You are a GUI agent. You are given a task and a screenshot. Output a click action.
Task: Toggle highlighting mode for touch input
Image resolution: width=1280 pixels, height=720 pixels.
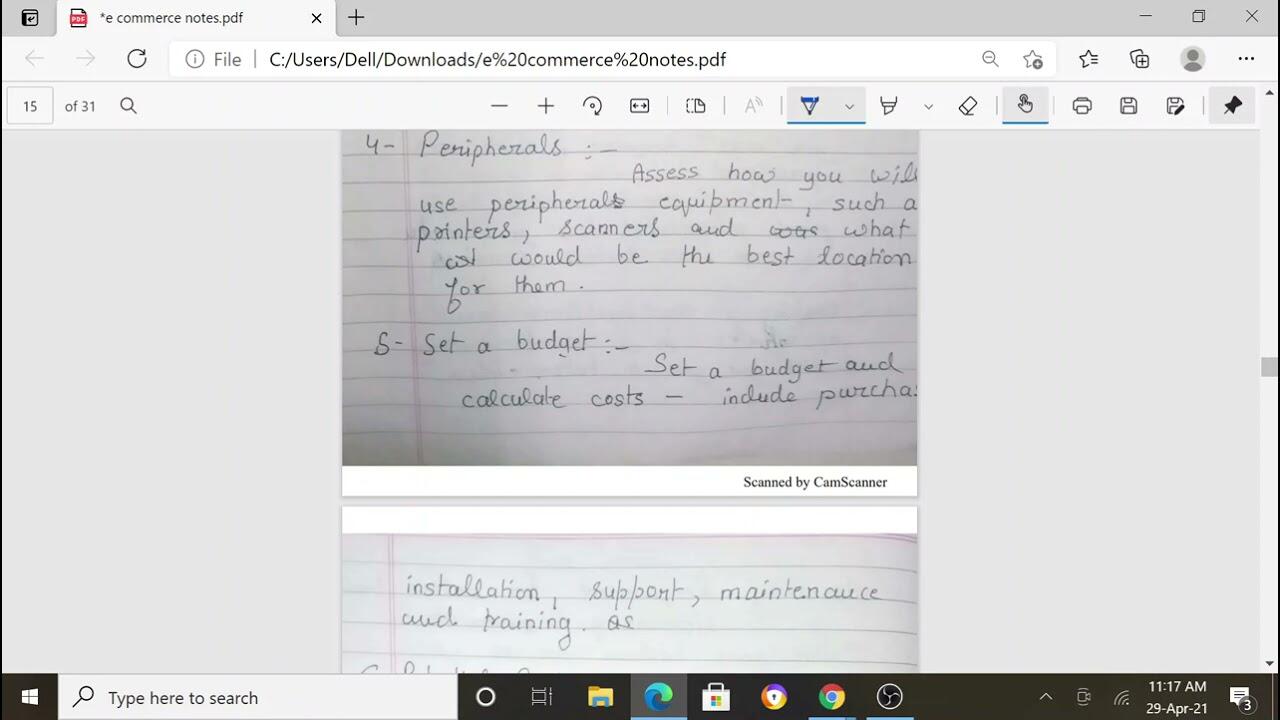coord(1025,105)
